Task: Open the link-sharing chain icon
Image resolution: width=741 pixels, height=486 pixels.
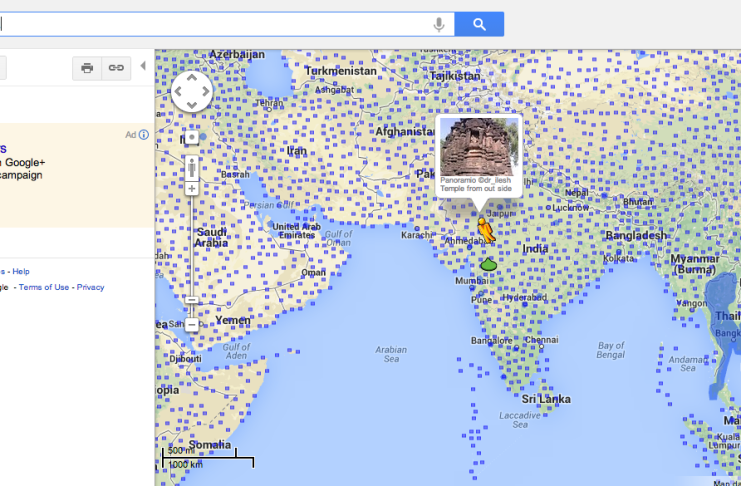Action: (x=117, y=67)
